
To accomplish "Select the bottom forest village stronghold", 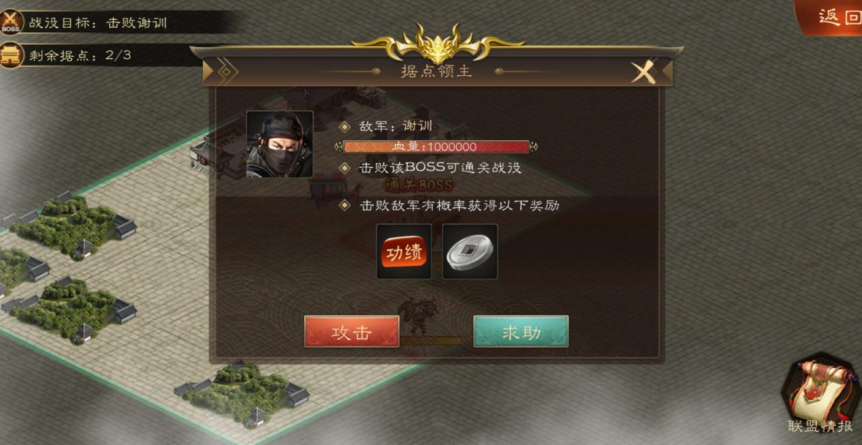I will [x=242, y=392].
